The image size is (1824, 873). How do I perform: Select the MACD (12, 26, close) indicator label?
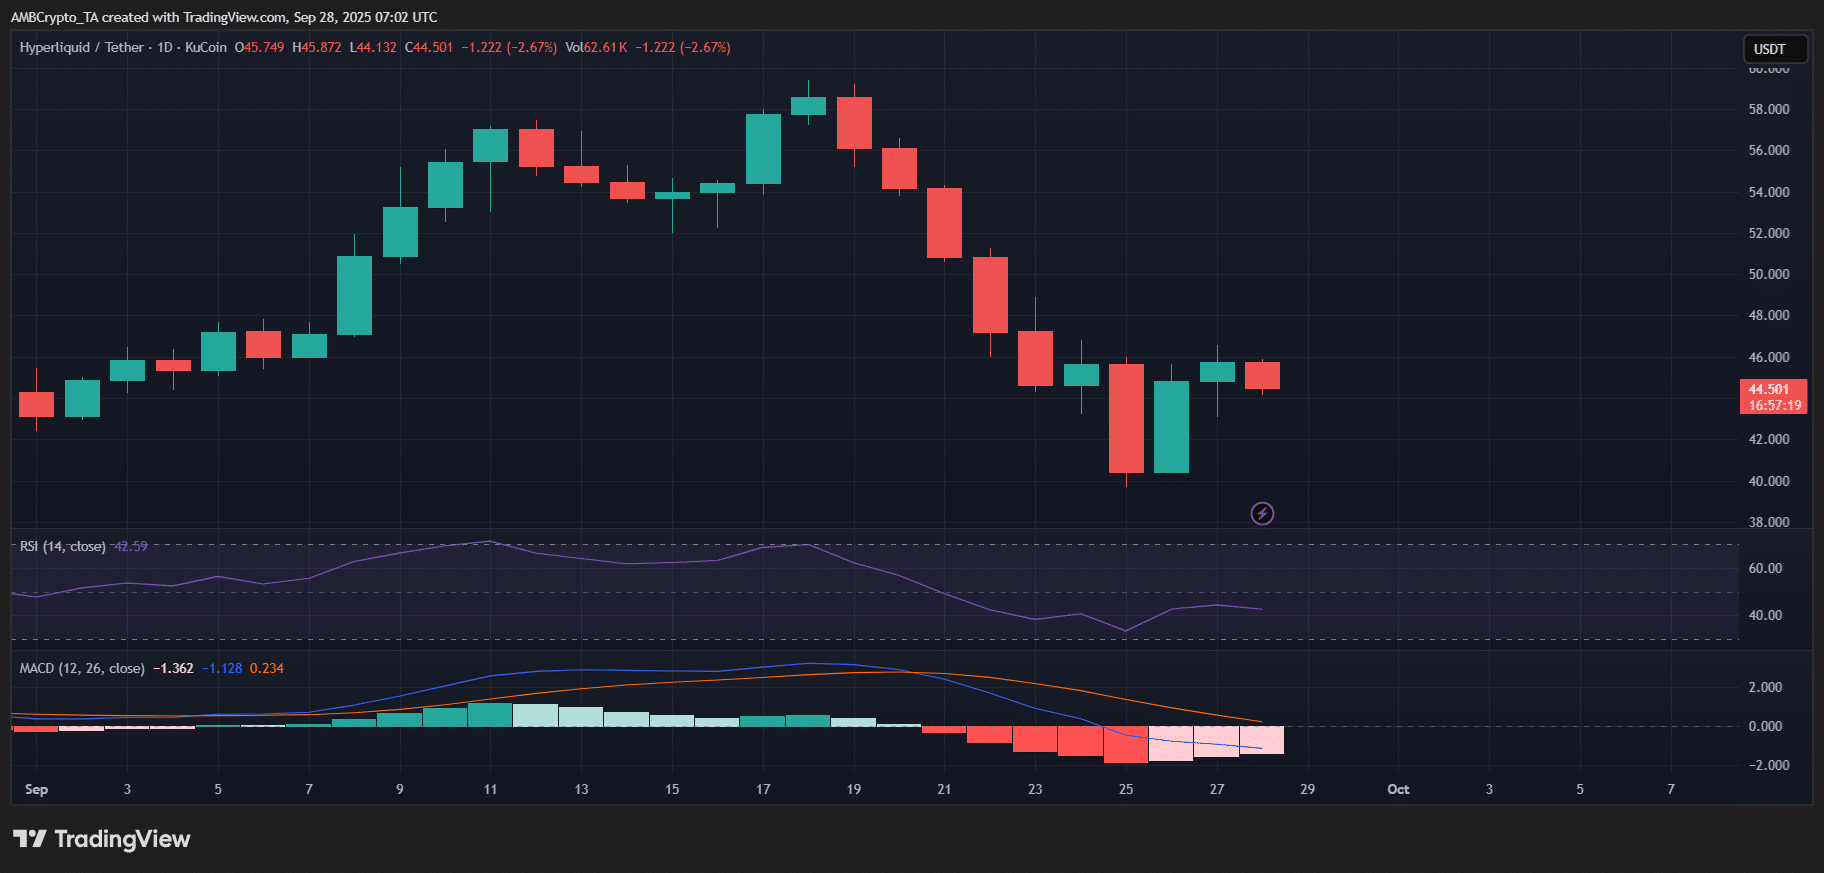coord(82,668)
